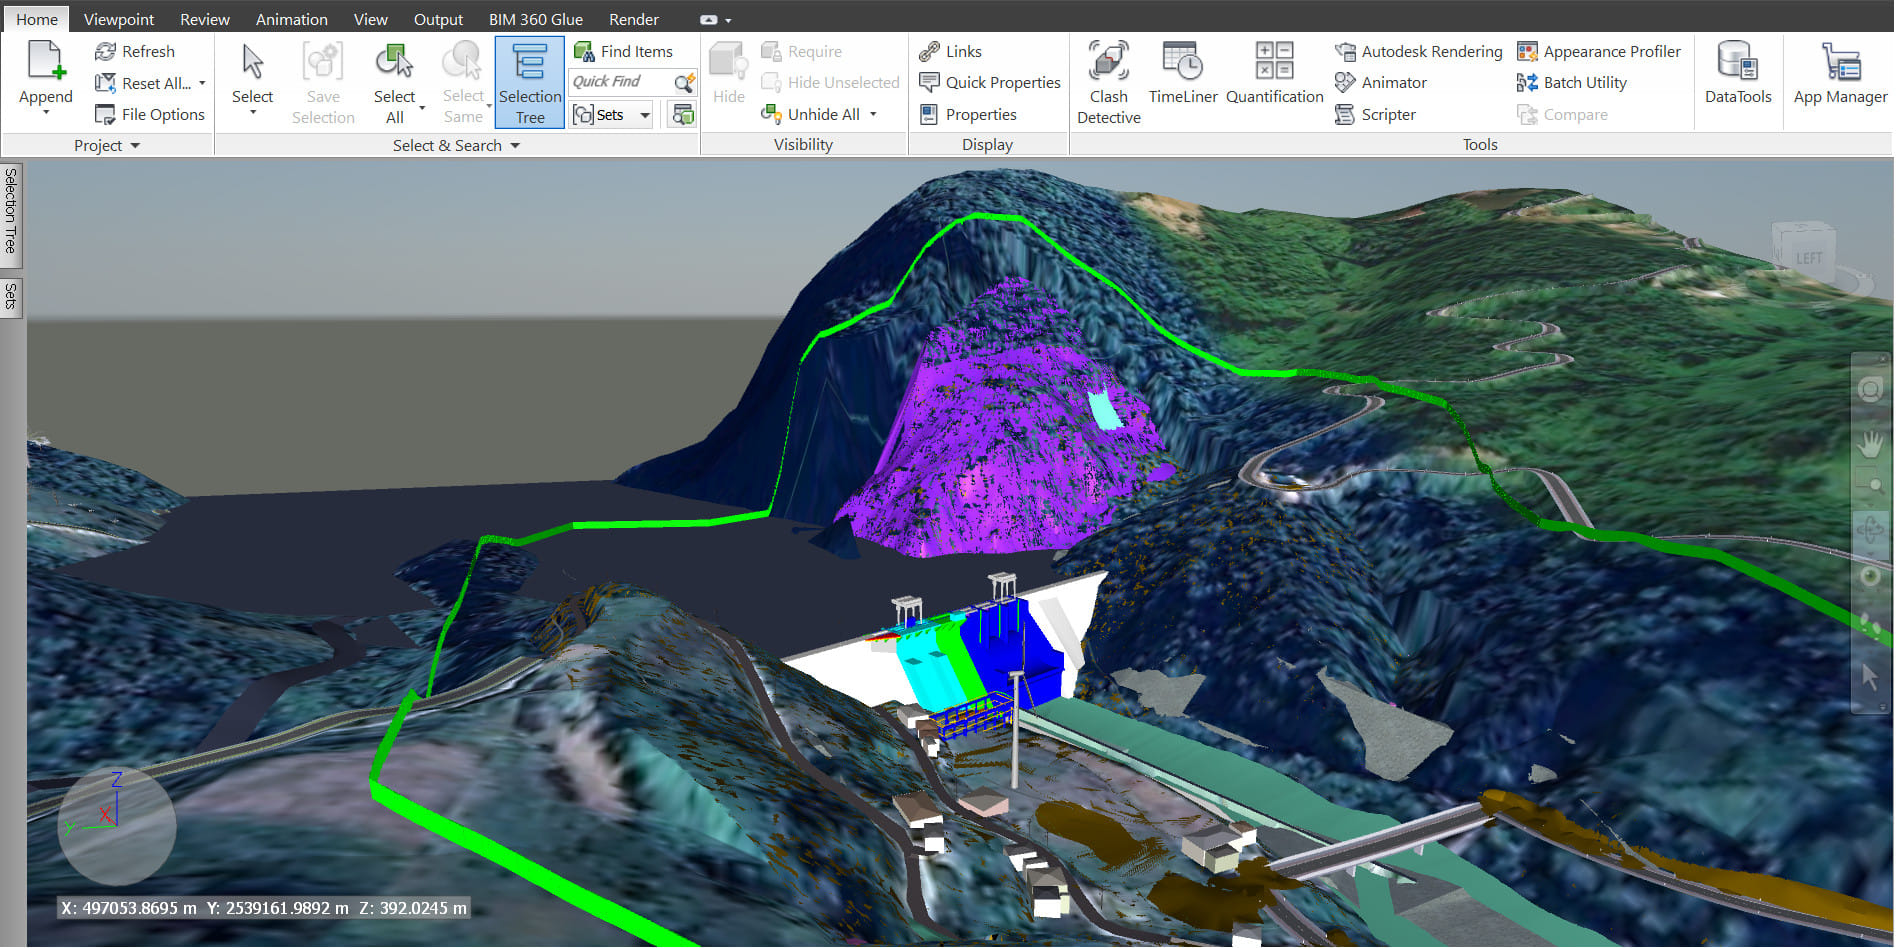Viewport: 1900px width, 948px height.
Task: Open the BIM 360 Glue tab
Action: click(x=535, y=20)
